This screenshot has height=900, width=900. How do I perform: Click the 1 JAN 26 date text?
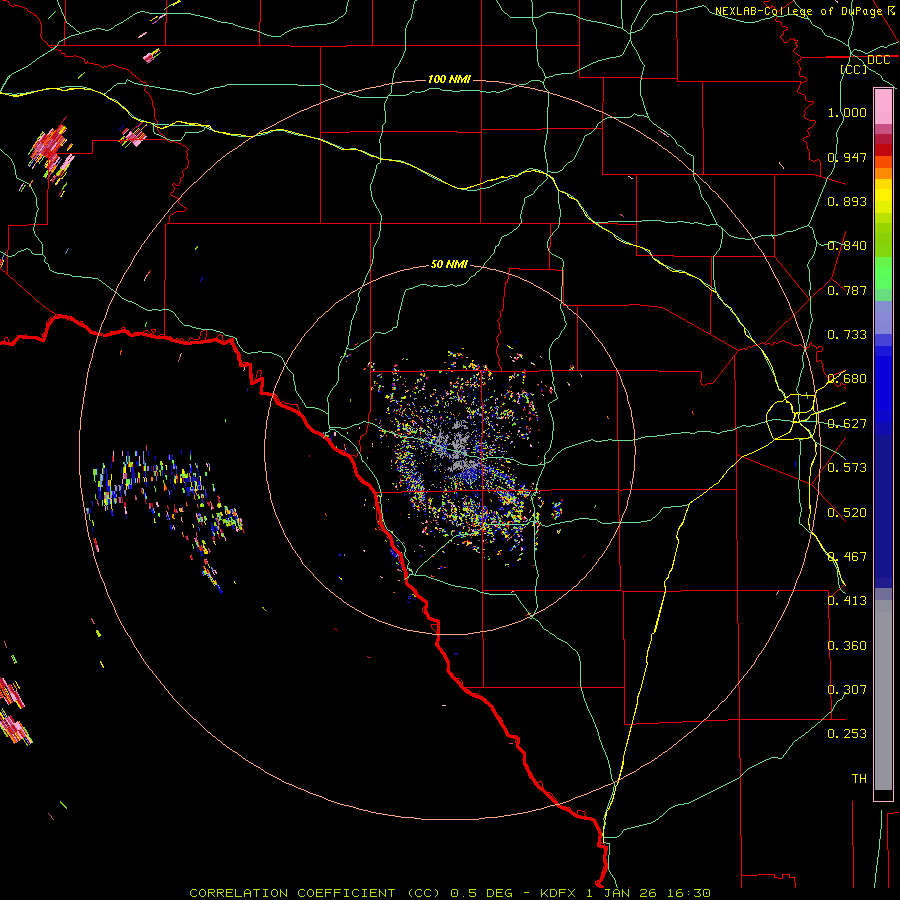623,893
